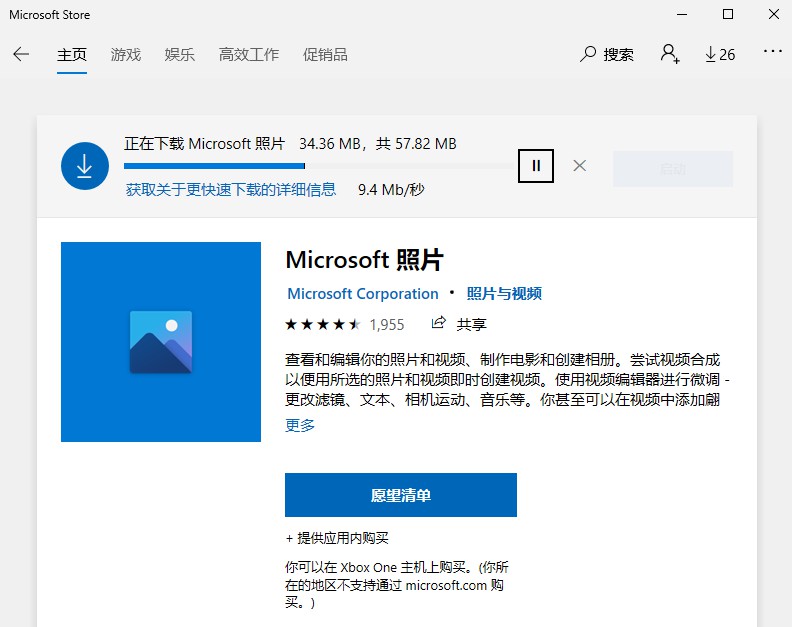Pause the Microsoft 照片 download
This screenshot has height=627, width=792.
point(535,166)
